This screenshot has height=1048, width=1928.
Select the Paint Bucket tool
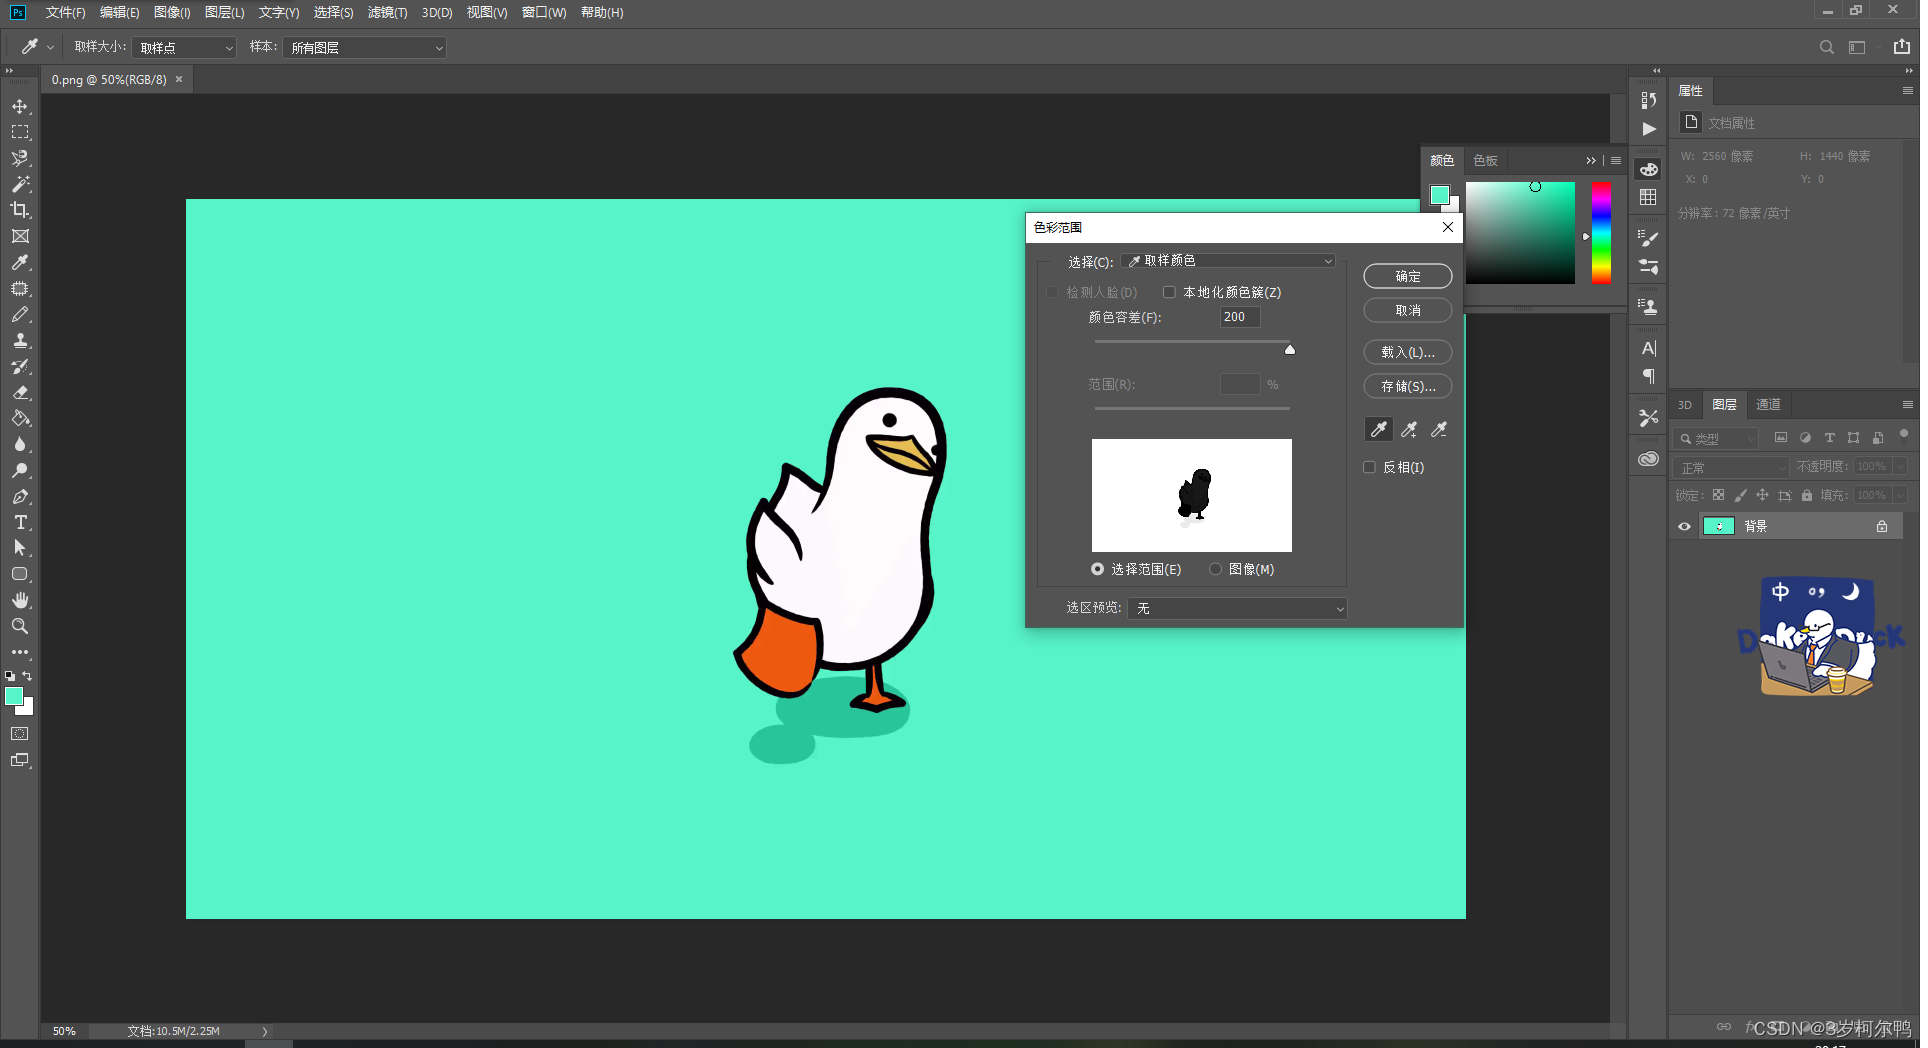click(20, 418)
